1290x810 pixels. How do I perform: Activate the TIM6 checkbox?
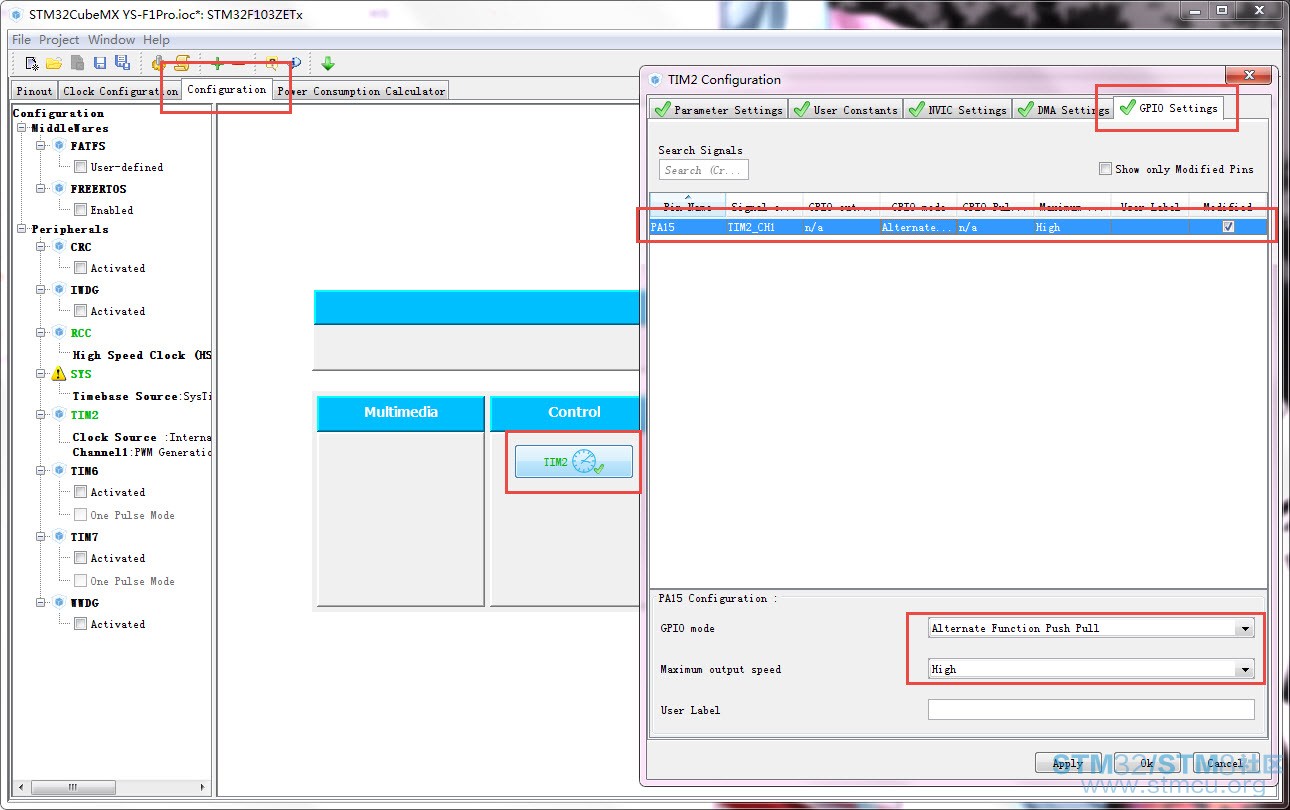80,492
